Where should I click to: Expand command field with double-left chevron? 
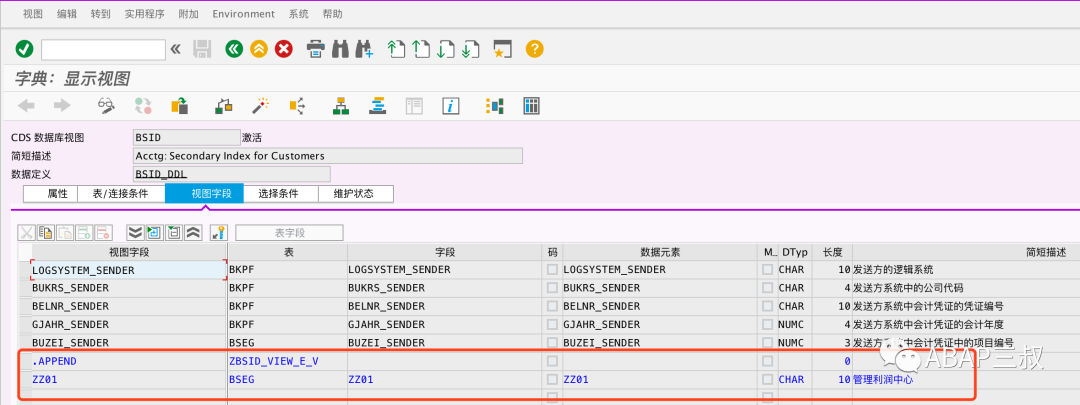176,49
